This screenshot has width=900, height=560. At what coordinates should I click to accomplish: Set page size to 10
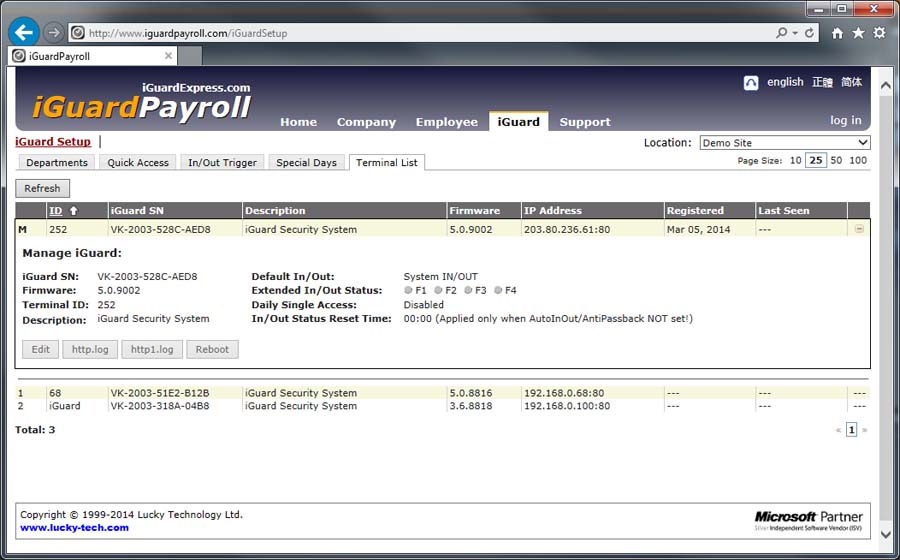tap(795, 161)
